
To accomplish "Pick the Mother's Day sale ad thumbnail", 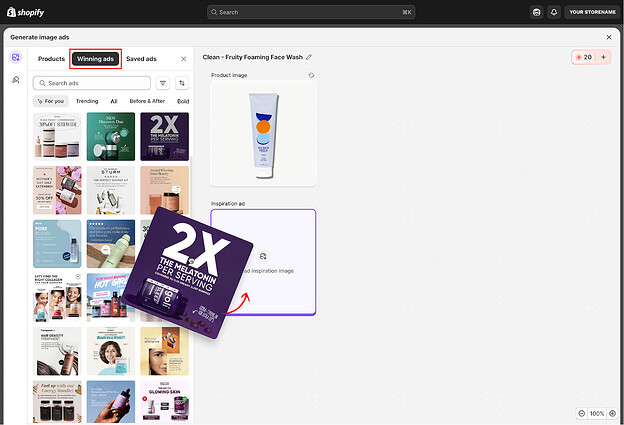I will tap(57, 190).
